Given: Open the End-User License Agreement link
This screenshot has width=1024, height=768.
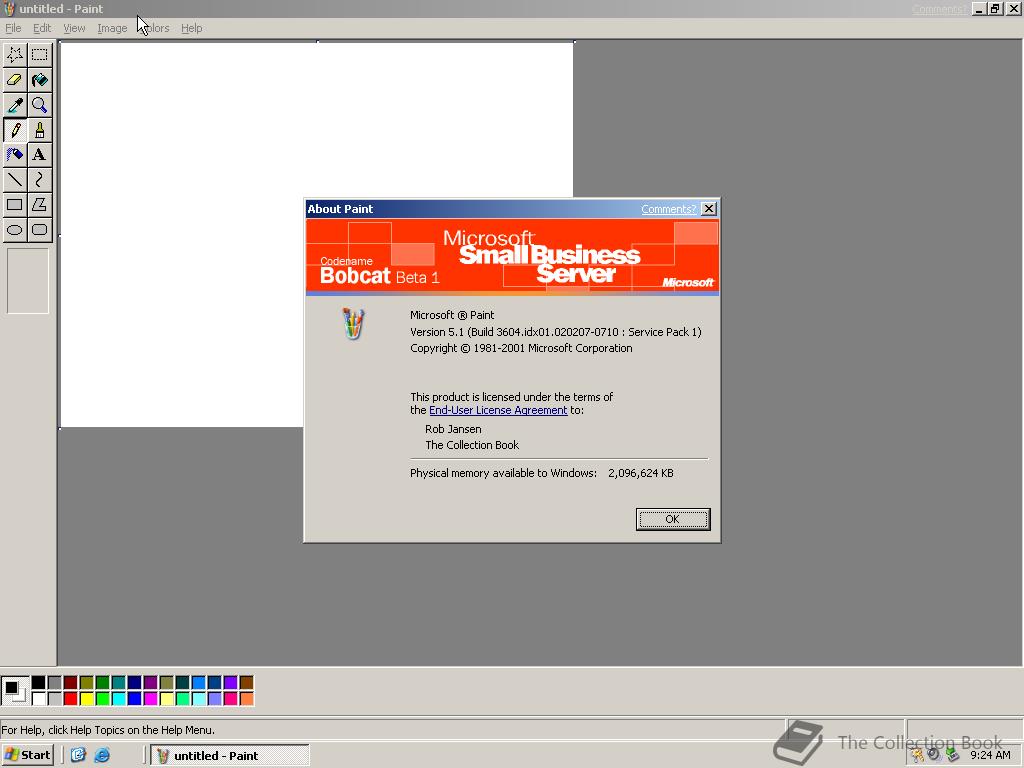Looking at the screenshot, I should coord(498,410).
